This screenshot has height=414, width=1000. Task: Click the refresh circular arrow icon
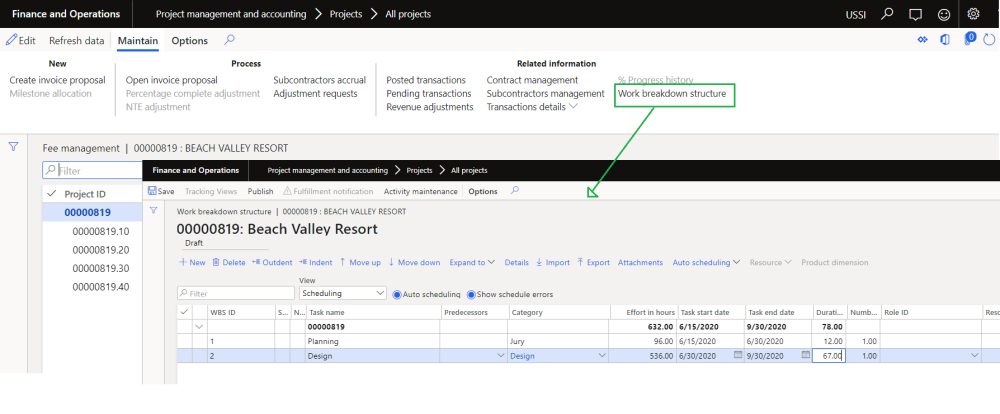[989, 40]
